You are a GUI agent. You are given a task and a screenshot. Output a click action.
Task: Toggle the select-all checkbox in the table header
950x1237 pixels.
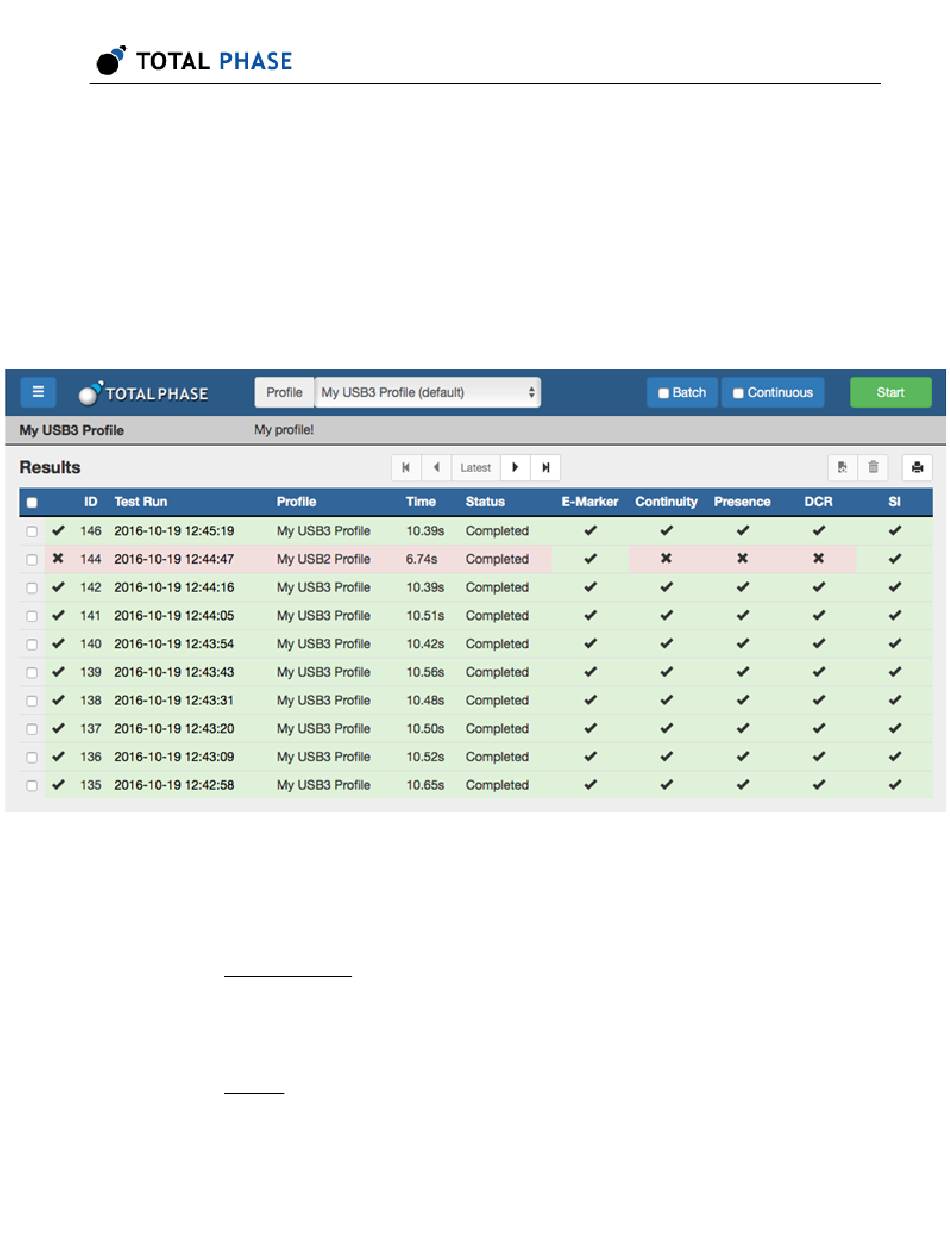(32, 502)
